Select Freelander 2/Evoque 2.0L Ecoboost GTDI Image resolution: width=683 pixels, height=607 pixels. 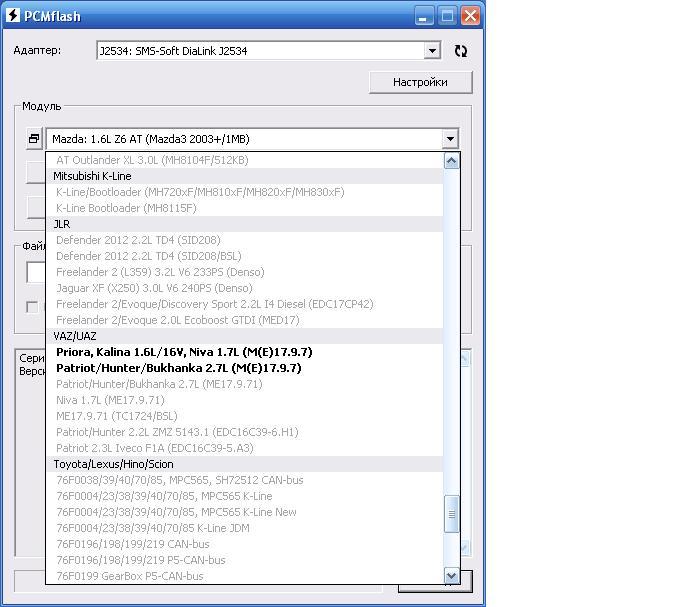pos(244,320)
